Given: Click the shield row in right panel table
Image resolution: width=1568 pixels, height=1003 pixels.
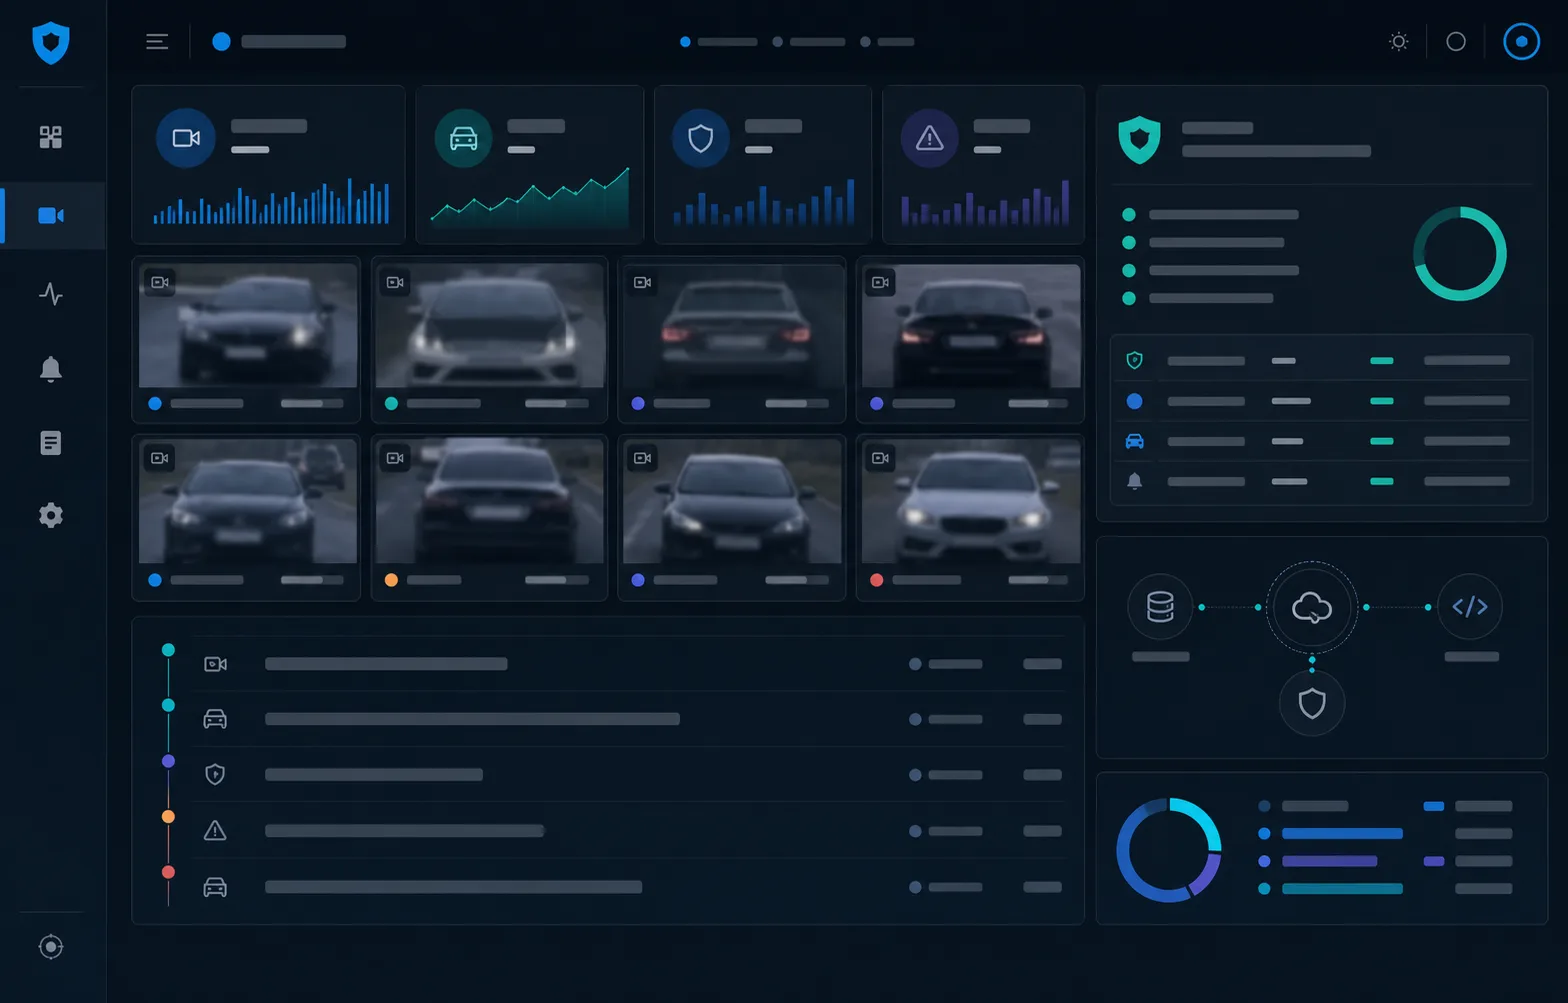Looking at the screenshot, I should click(x=1321, y=360).
